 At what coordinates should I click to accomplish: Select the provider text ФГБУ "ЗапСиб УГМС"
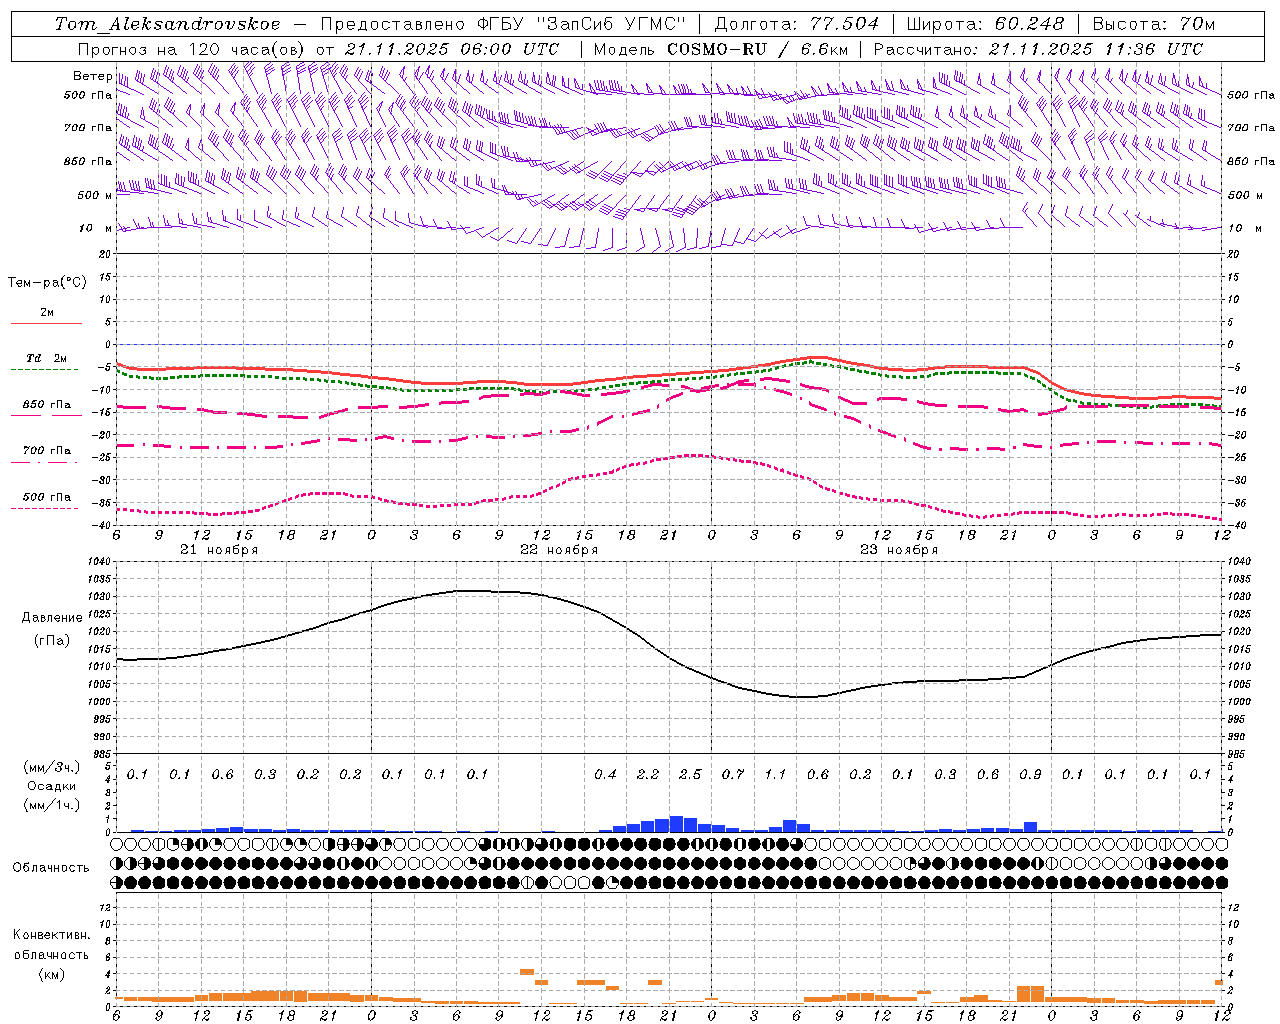tap(580, 24)
